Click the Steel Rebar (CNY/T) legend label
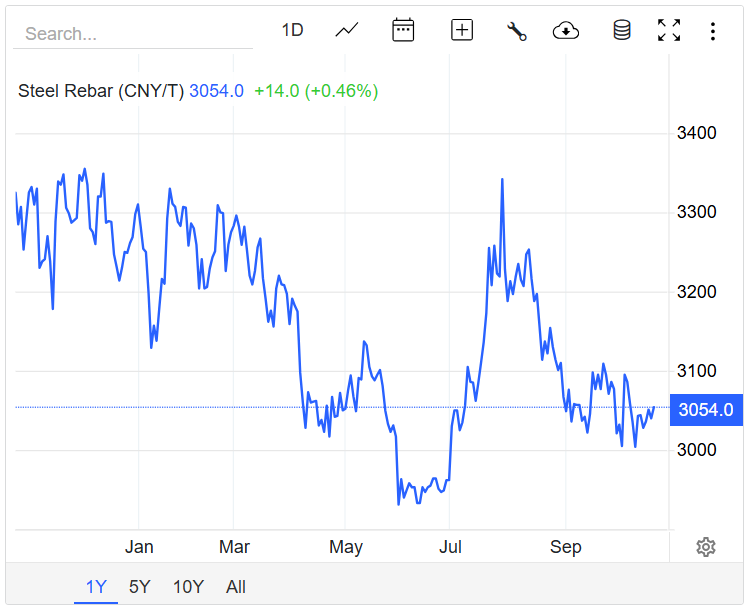Viewport: 748px width, 609px height. point(101,91)
